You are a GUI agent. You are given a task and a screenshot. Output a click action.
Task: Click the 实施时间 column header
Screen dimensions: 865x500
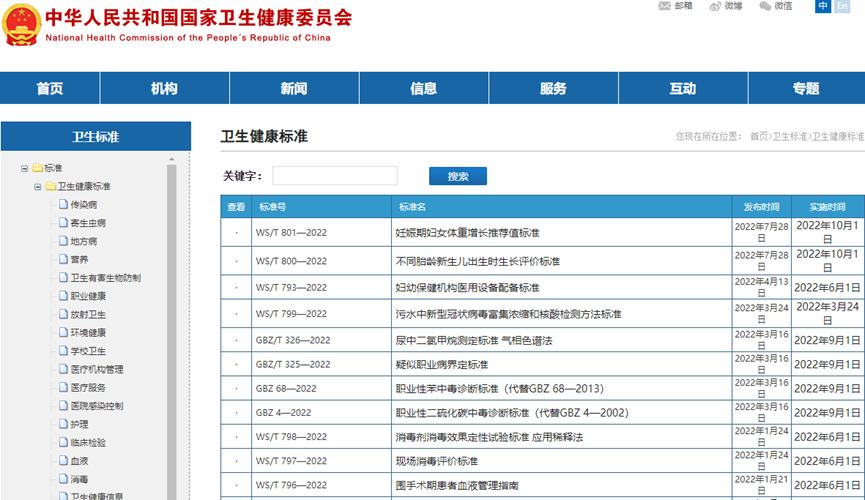point(827,207)
